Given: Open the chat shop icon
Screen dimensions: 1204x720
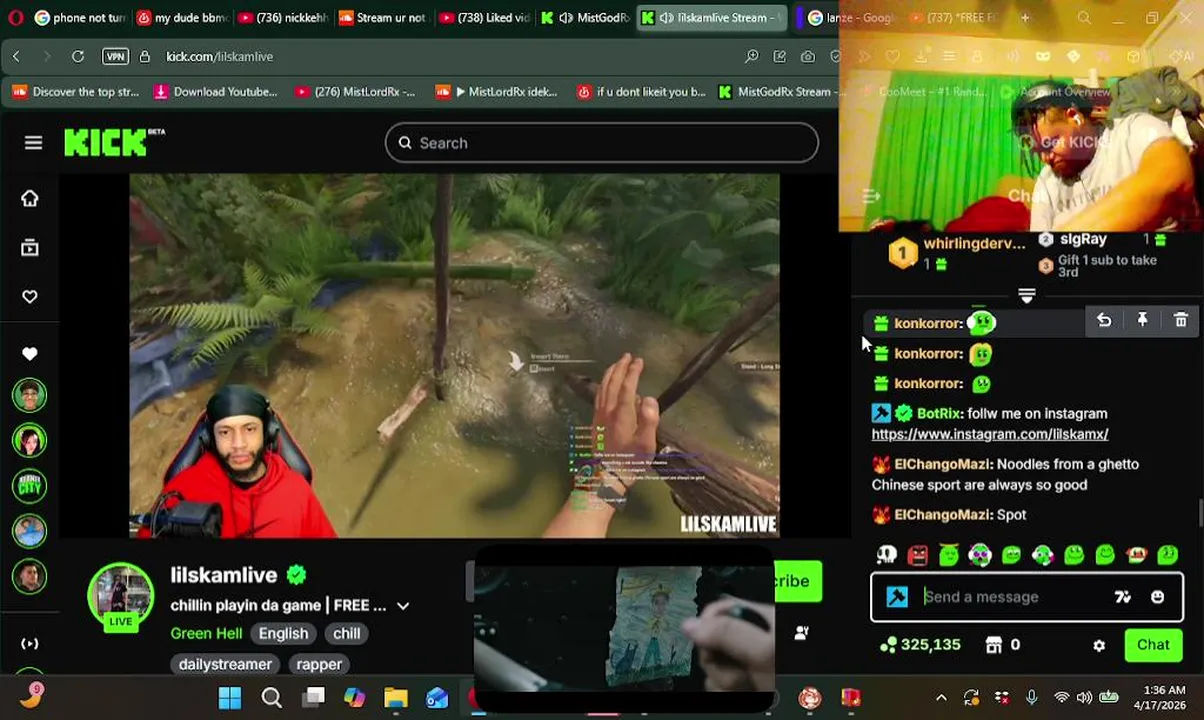Looking at the screenshot, I should coord(993,645).
